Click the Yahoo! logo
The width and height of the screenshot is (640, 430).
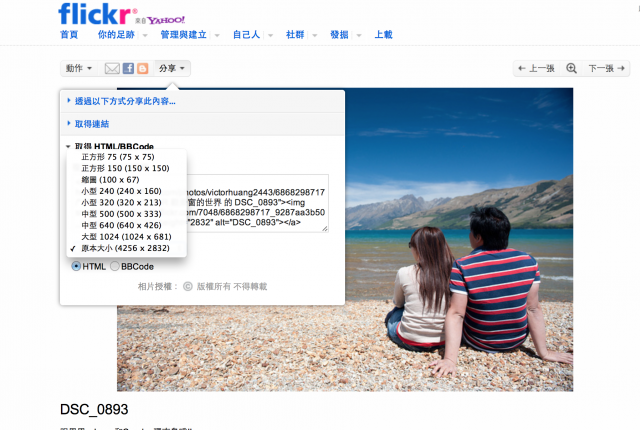click(x=166, y=20)
